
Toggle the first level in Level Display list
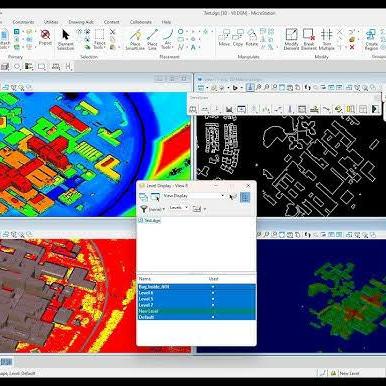(197, 287)
